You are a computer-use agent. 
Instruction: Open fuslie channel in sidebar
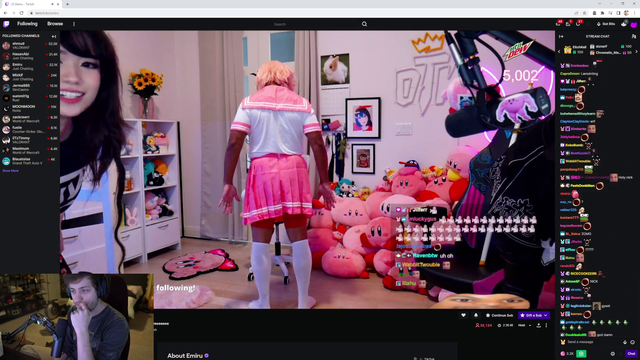coord(30,129)
